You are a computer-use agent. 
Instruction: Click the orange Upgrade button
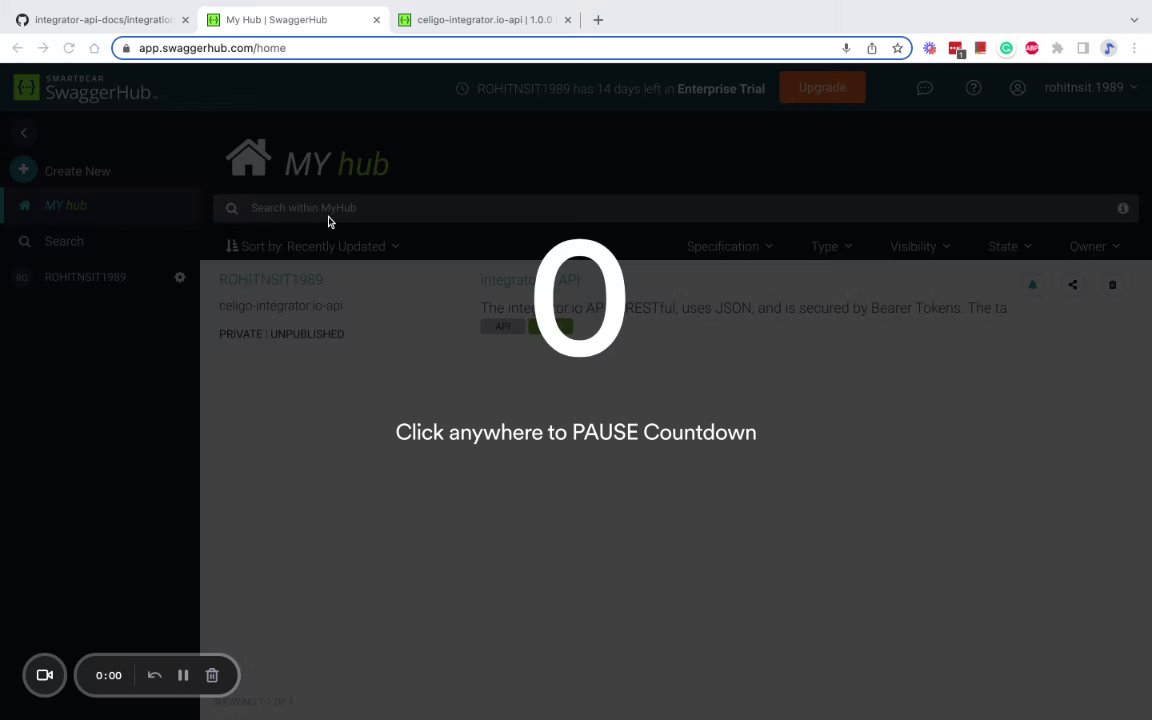point(822,87)
